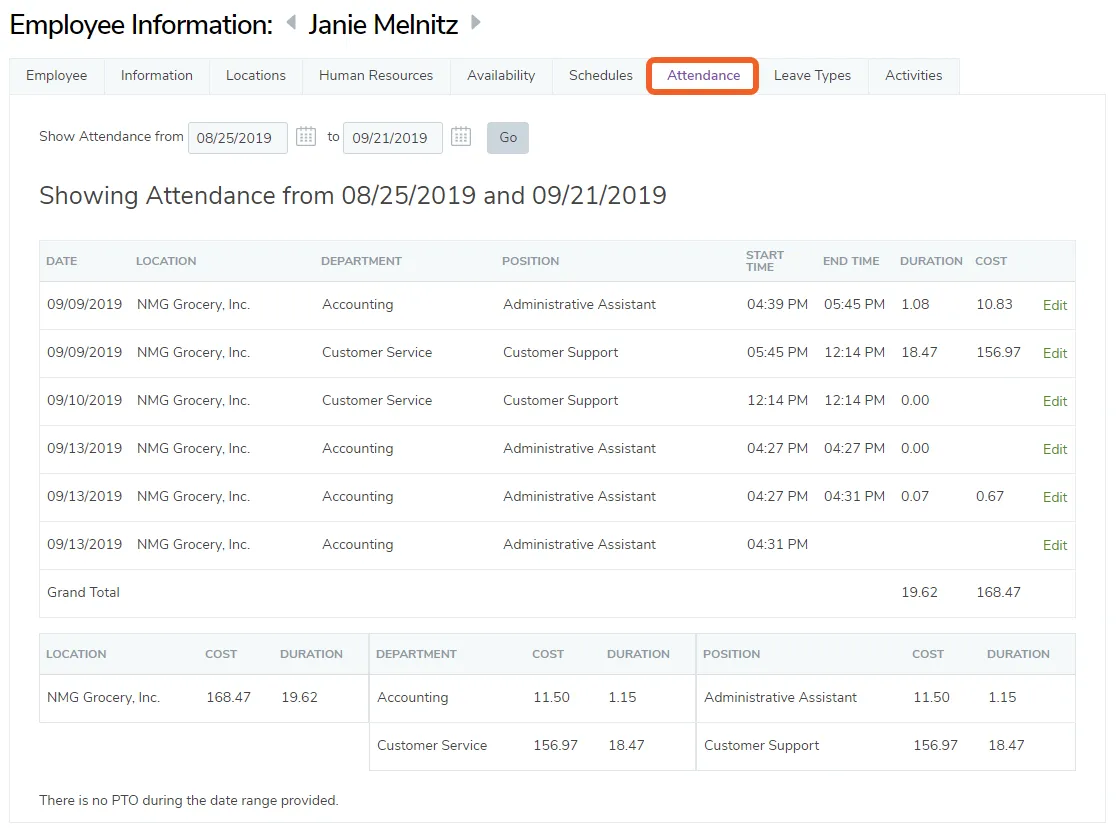Click the no PTO message text
The width and height of the screenshot is (1118, 833).
click(189, 801)
